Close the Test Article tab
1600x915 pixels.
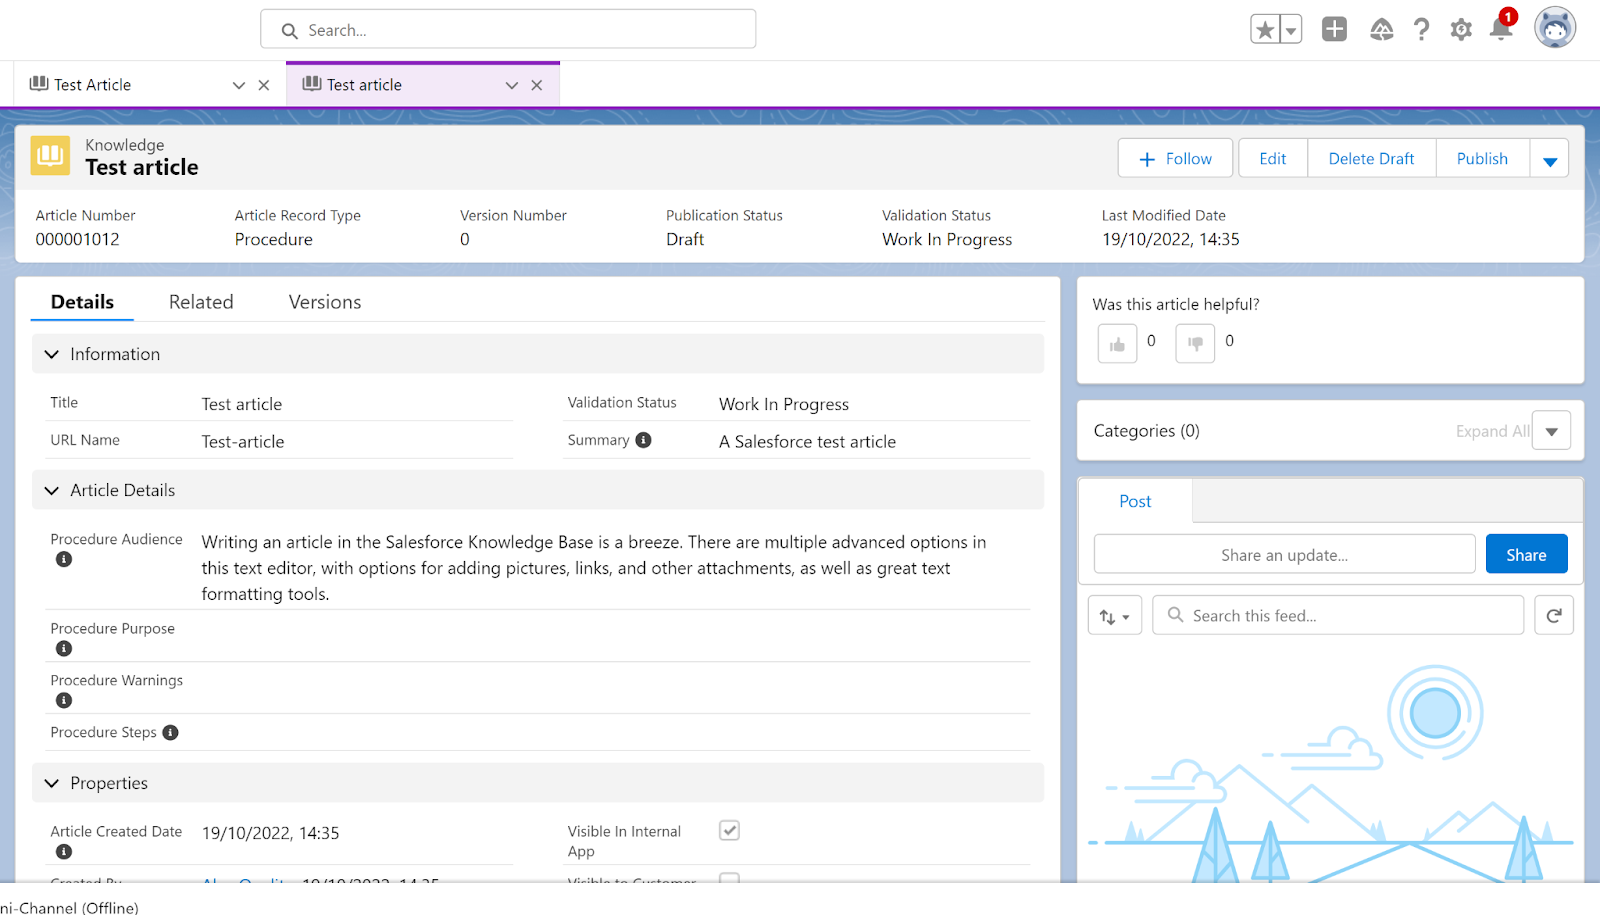(x=264, y=85)
